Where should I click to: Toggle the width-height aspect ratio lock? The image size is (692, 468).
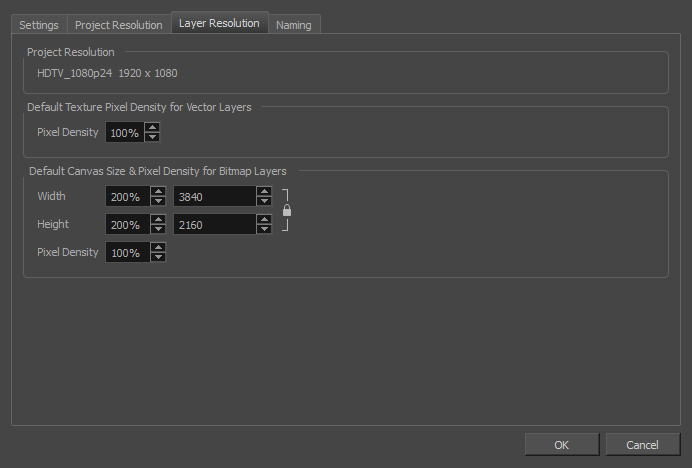pyautogui.click(x=287, y=211)
